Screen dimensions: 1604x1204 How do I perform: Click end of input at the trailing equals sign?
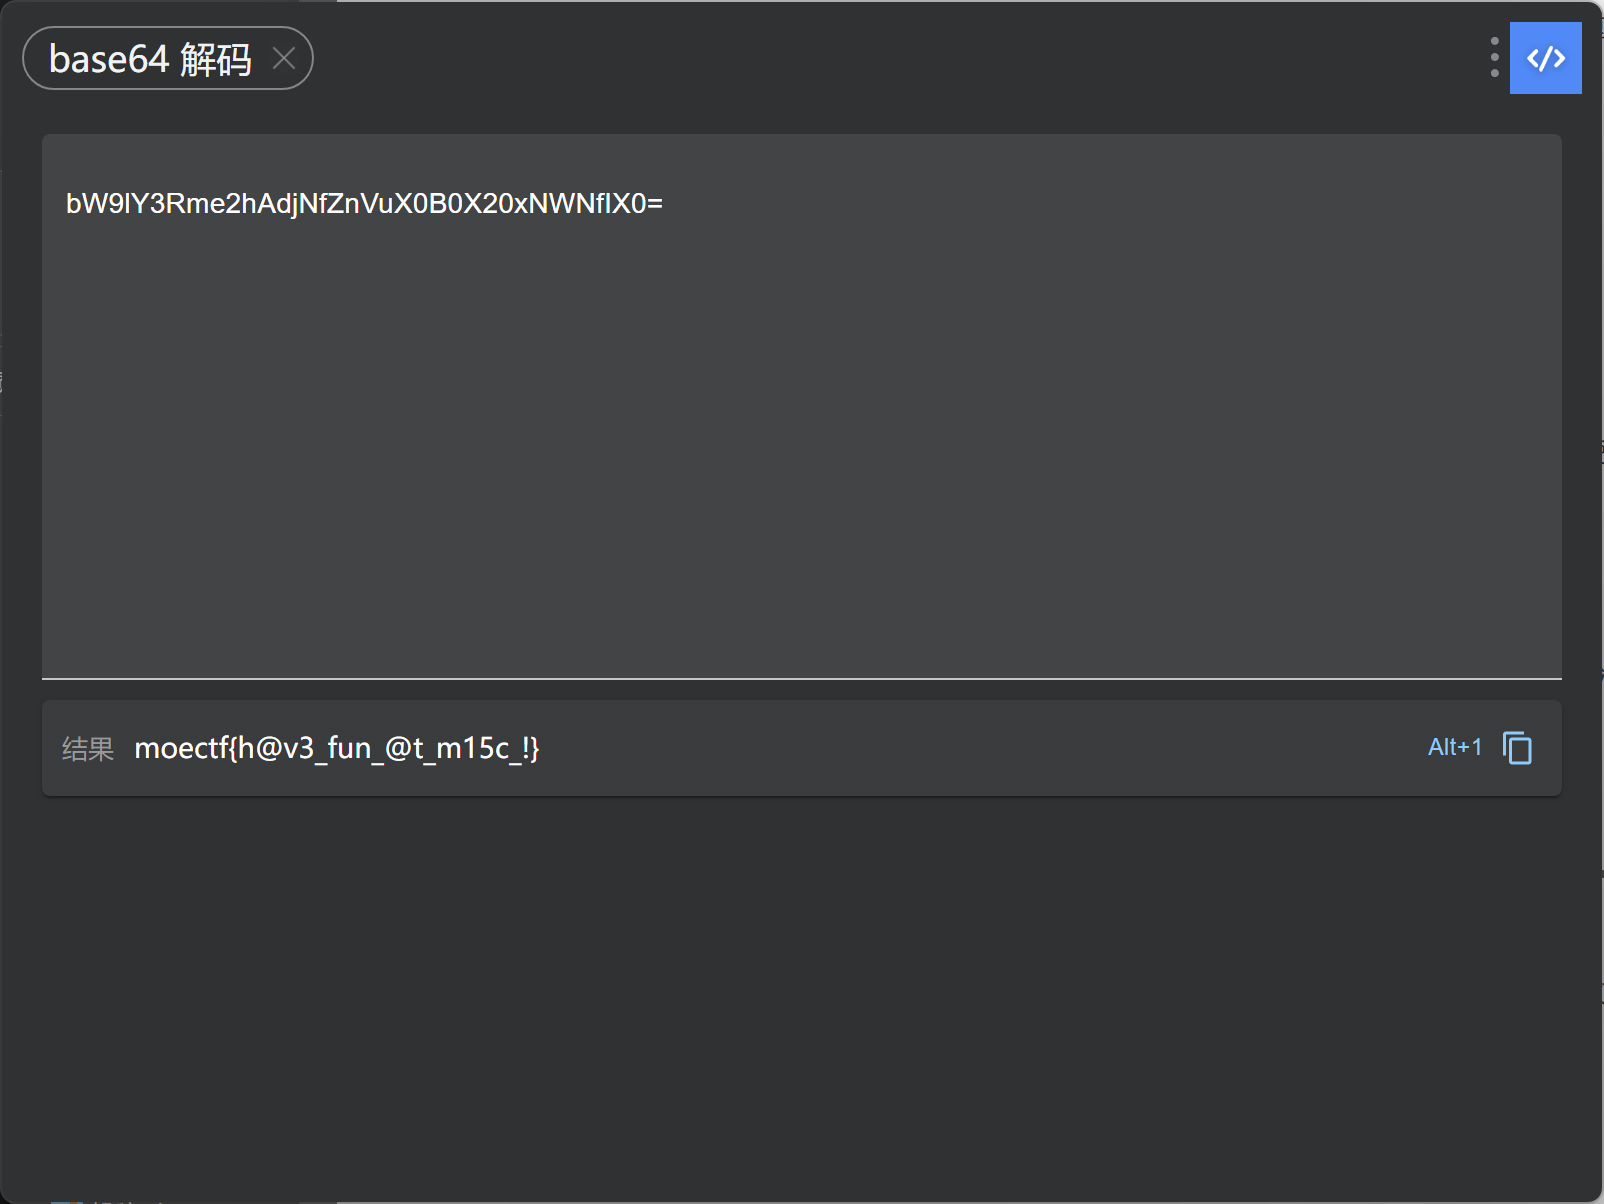tap(655, 204)
